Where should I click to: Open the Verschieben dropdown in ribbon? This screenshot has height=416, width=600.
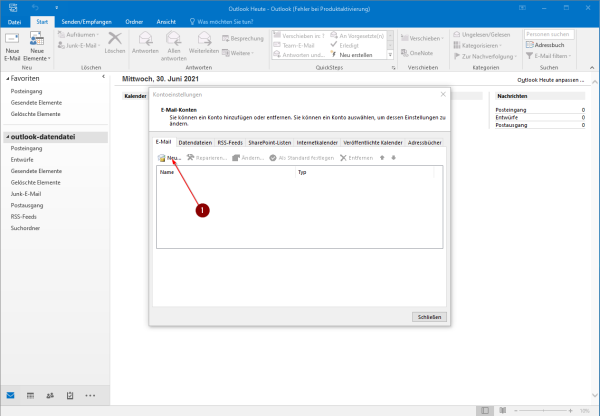pos(422,38)
